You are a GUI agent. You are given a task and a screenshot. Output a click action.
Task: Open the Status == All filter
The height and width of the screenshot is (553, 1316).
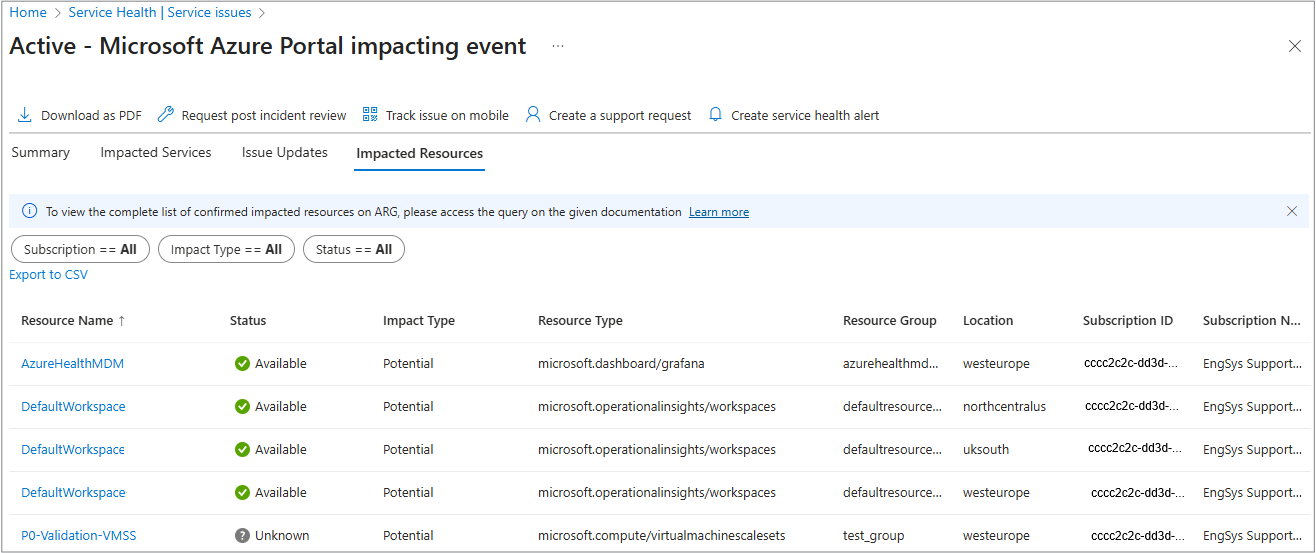353,249
